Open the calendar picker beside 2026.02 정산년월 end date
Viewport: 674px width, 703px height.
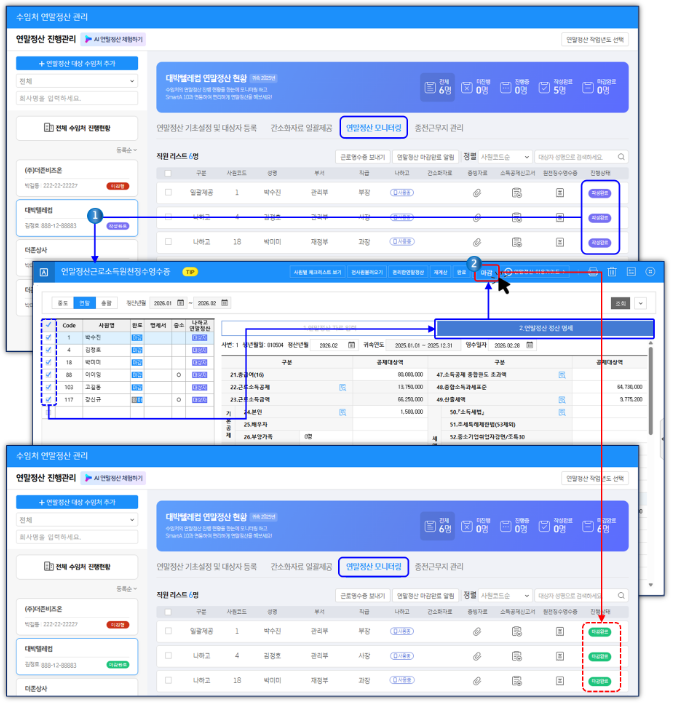224,303
